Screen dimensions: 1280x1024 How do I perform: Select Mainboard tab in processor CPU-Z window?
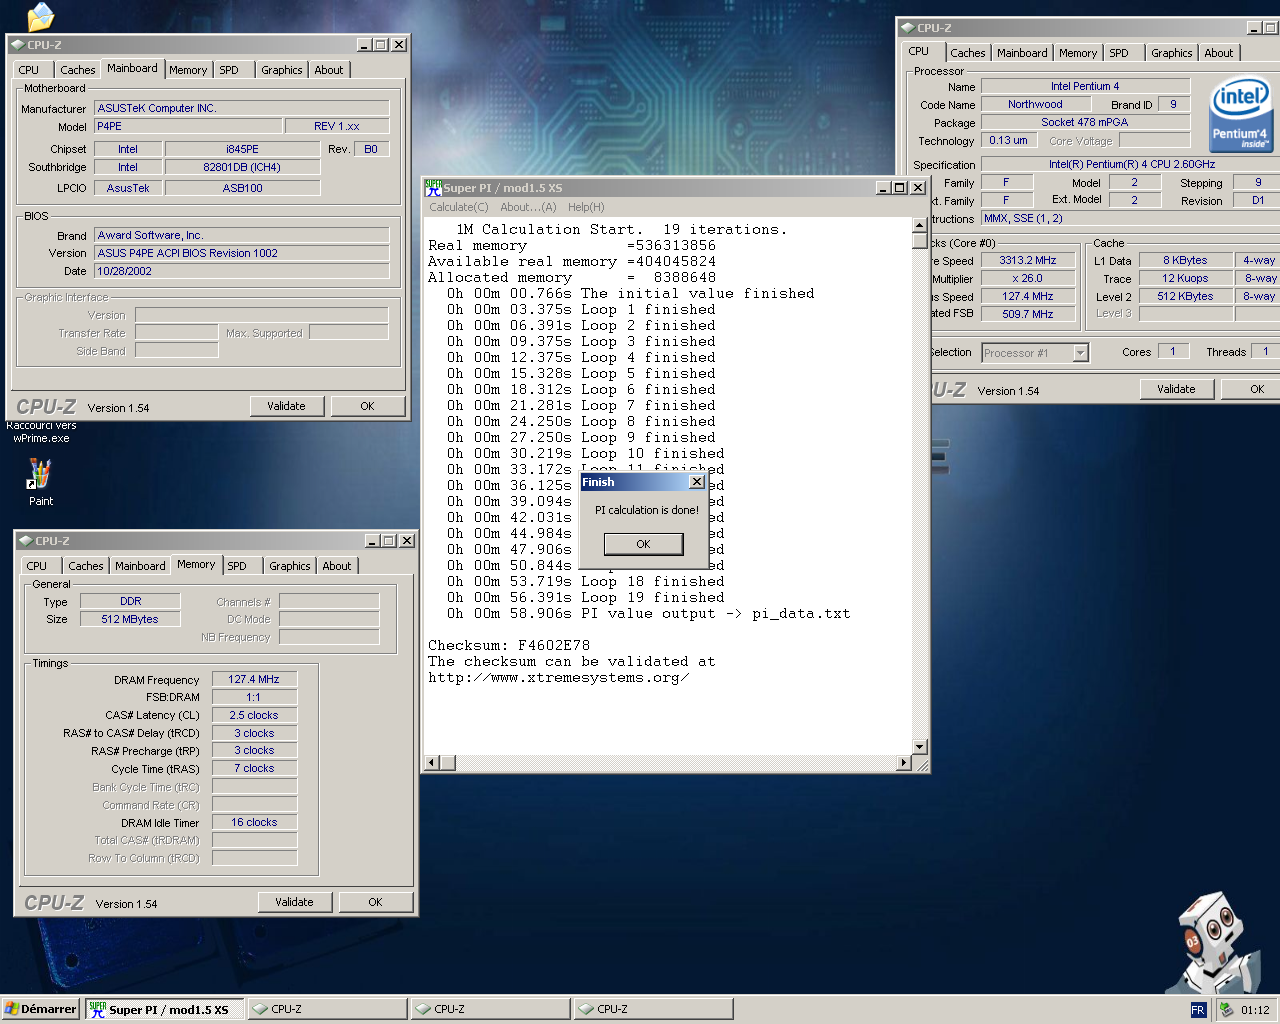1022,53
